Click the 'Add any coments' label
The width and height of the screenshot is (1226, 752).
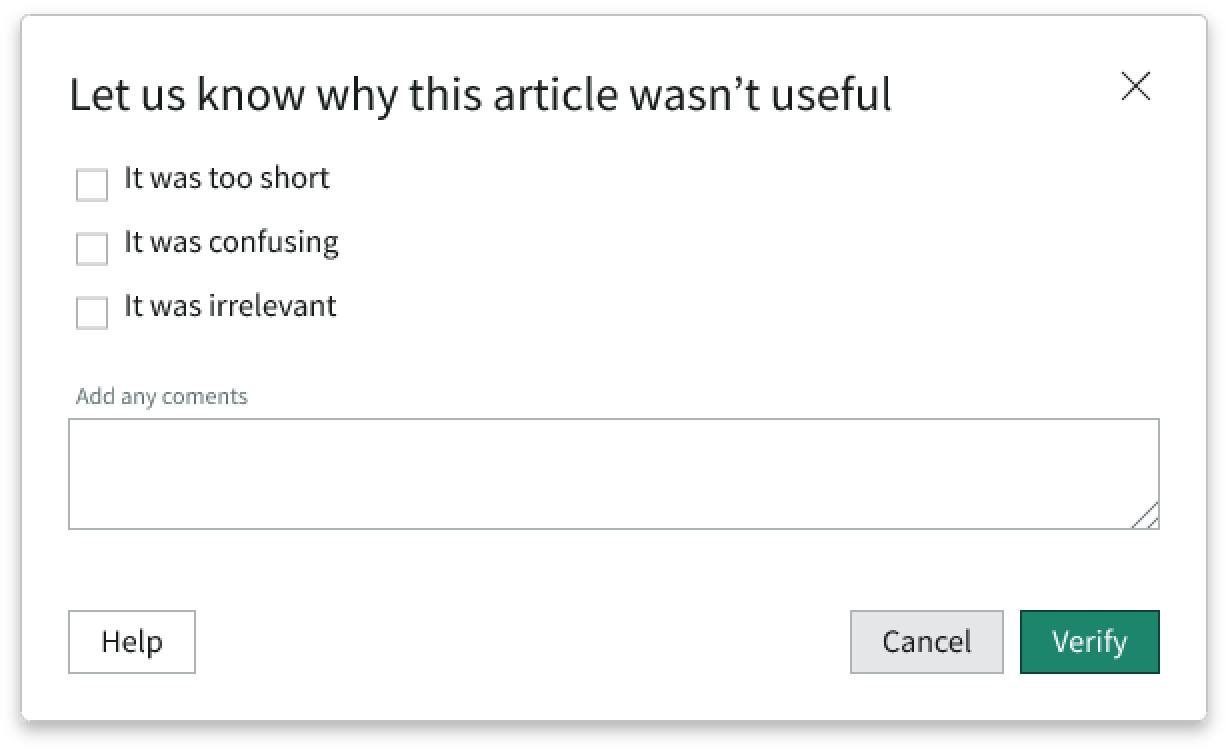point(161,396)
